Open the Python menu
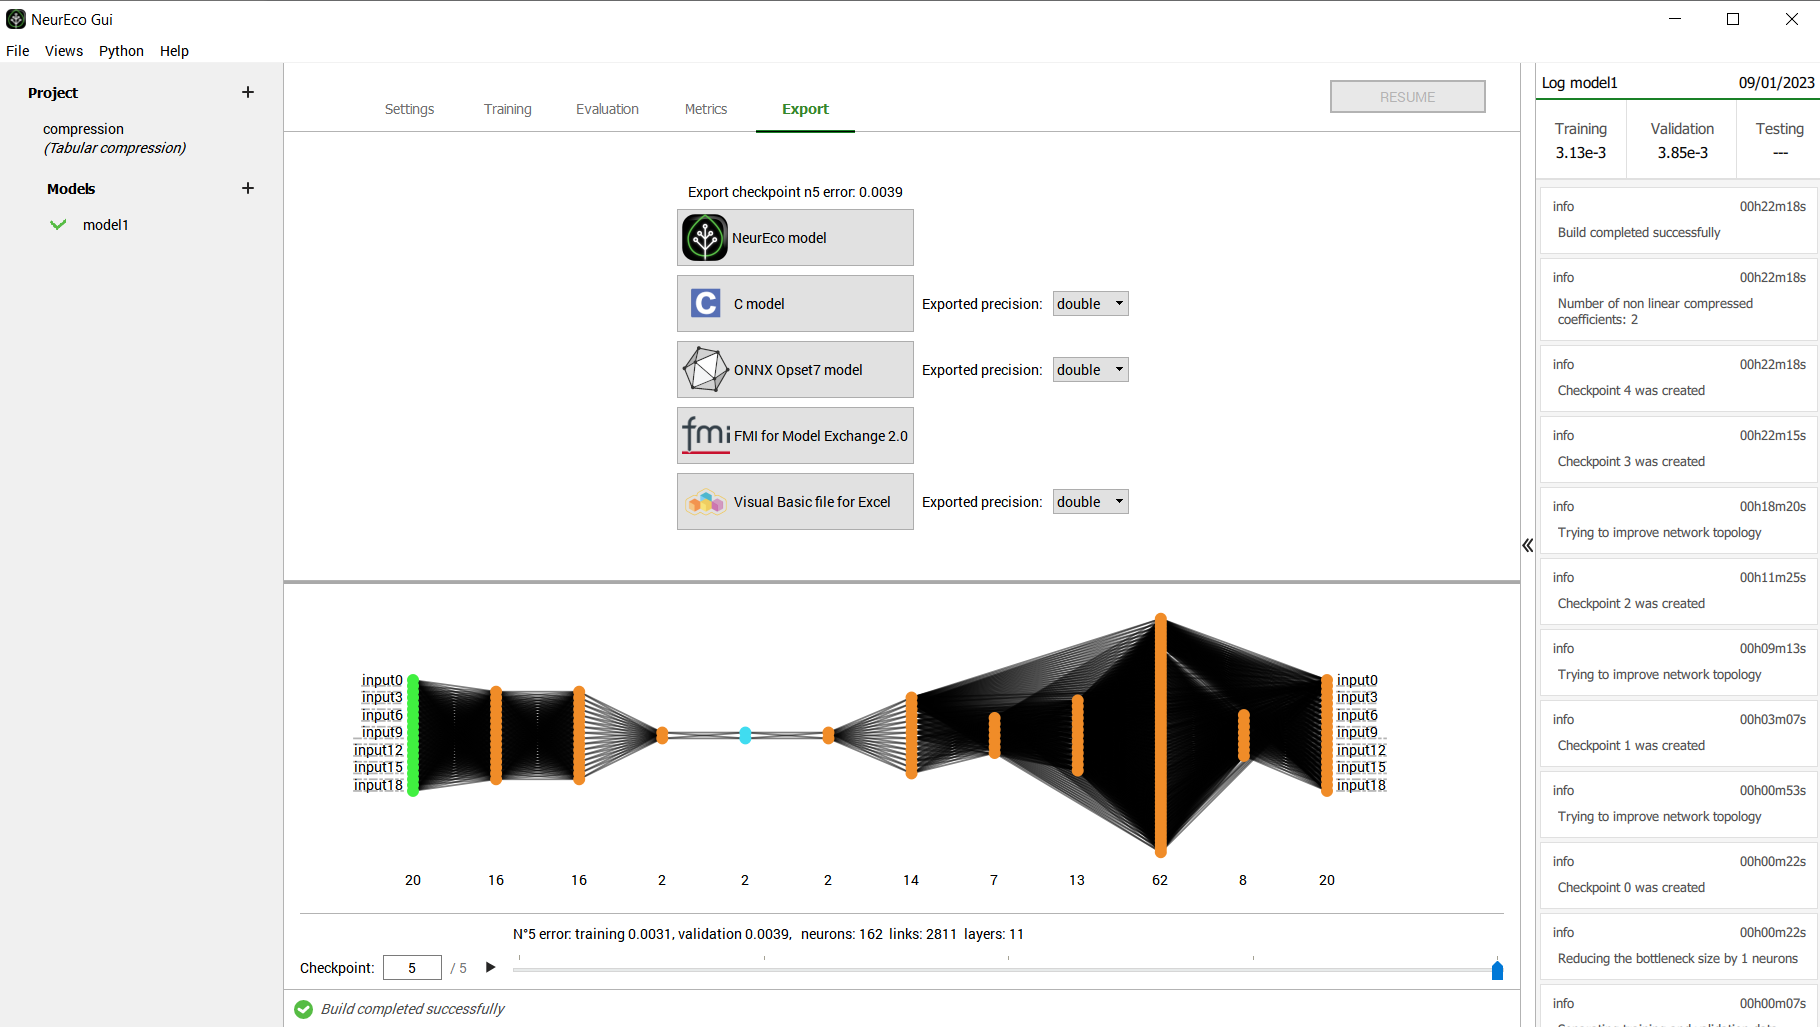The width and height of the screenshot is (1820, 1027). pyautogui.click(x=121, y=51)
